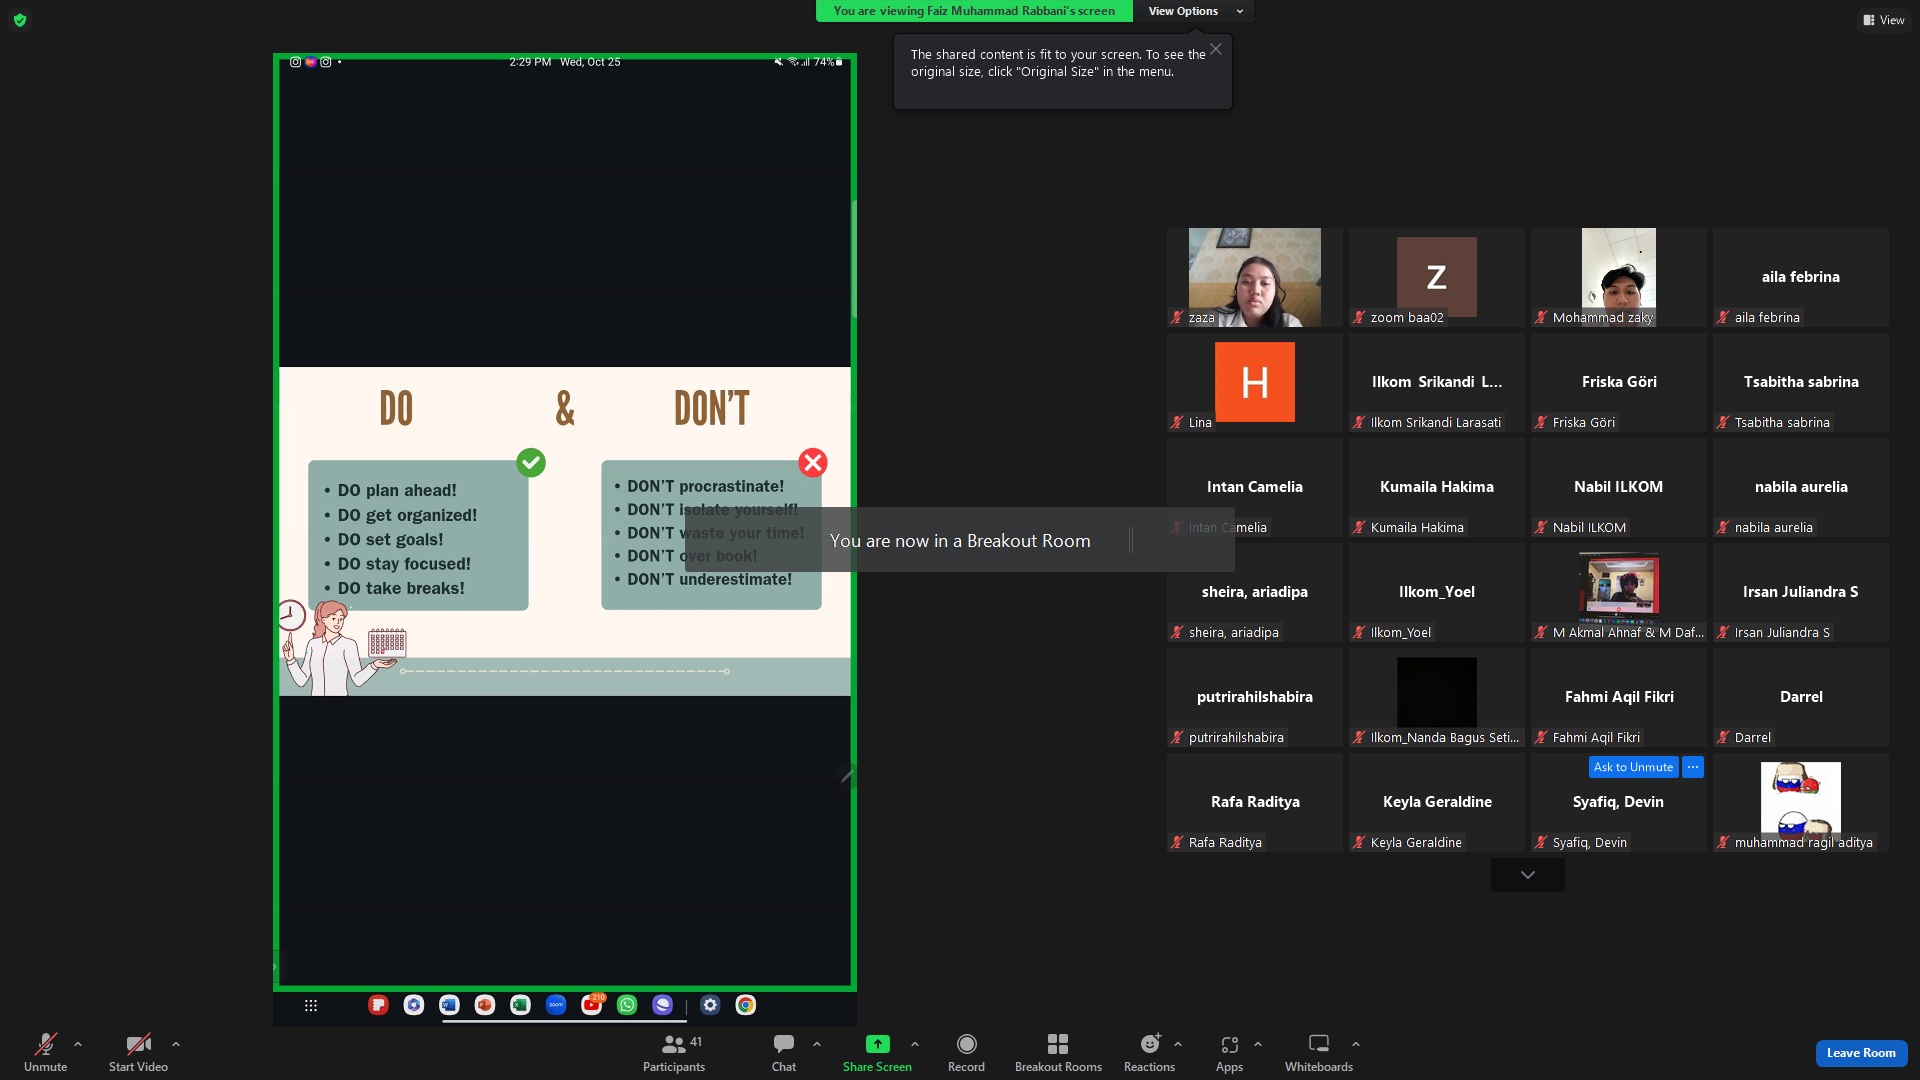Select zaza's video thumbnail
This screenshot has height=1080, width=1920.
click(1254, 277)
